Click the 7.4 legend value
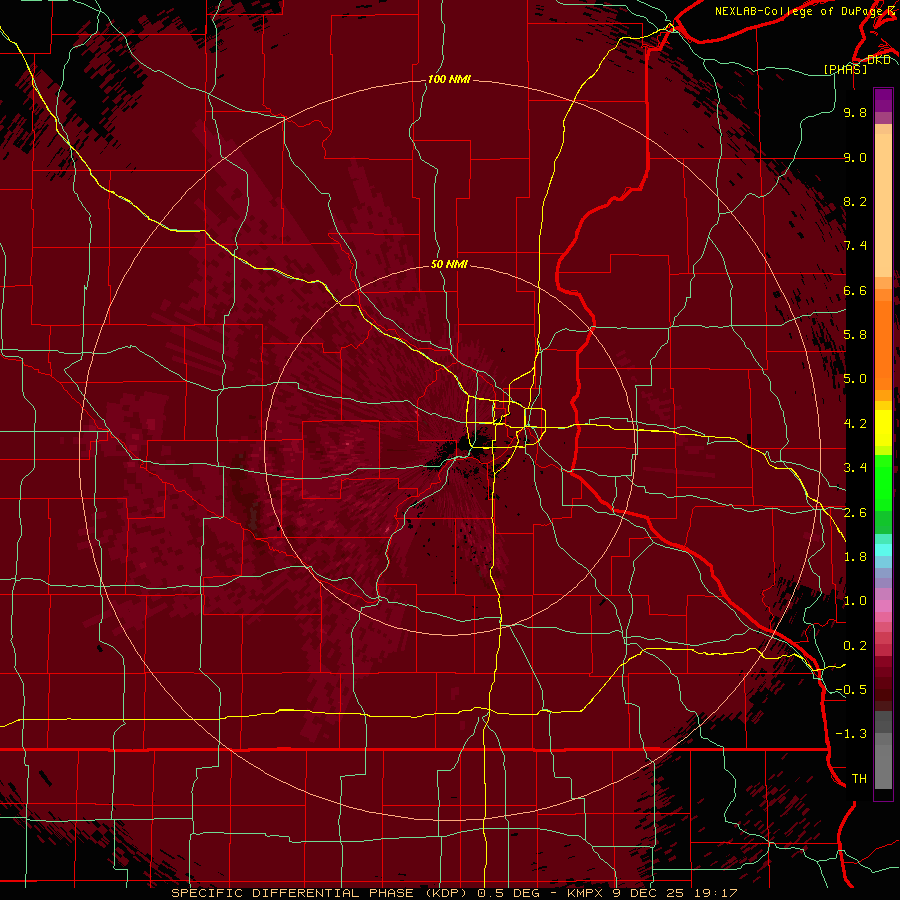The image size is (900, 900). click(x=855, y=246)
